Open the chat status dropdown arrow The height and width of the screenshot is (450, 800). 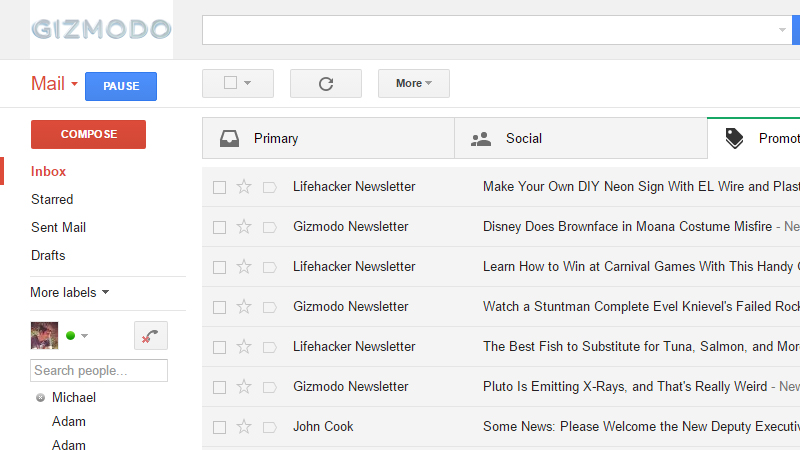[85, 336]
